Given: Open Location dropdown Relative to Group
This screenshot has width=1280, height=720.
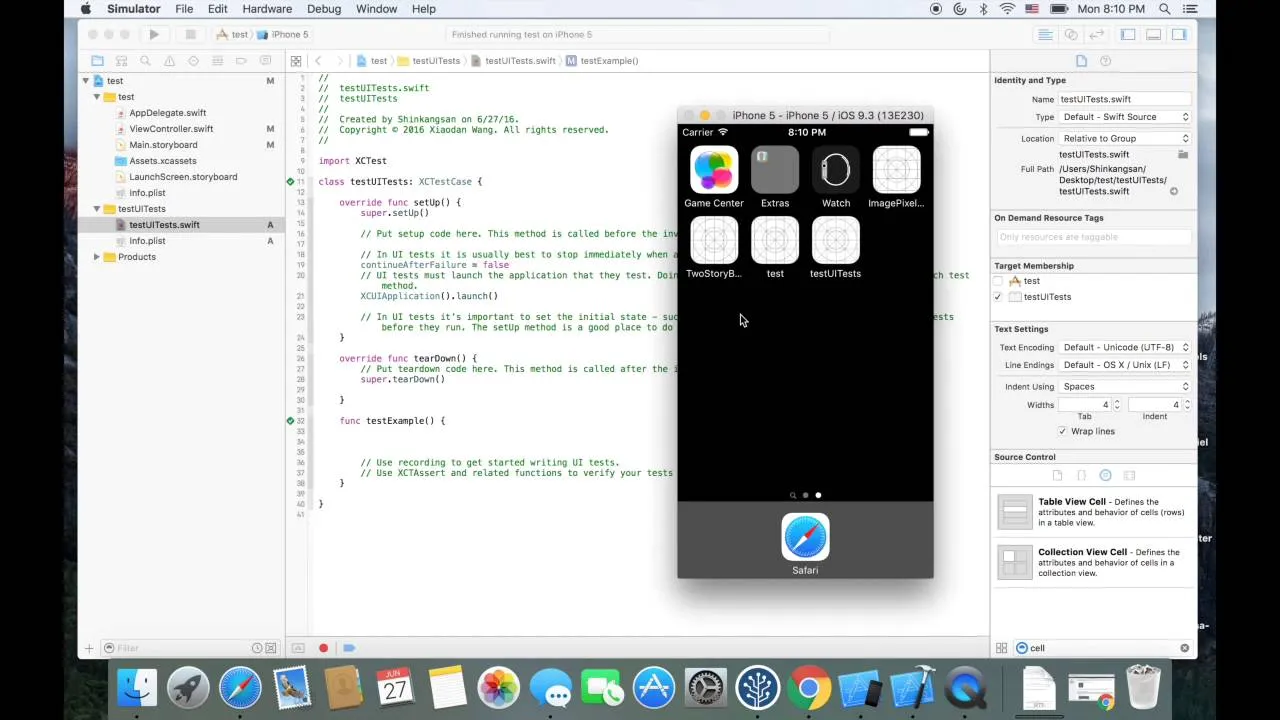Looking at the screenshot, I should click(1125, 139).
